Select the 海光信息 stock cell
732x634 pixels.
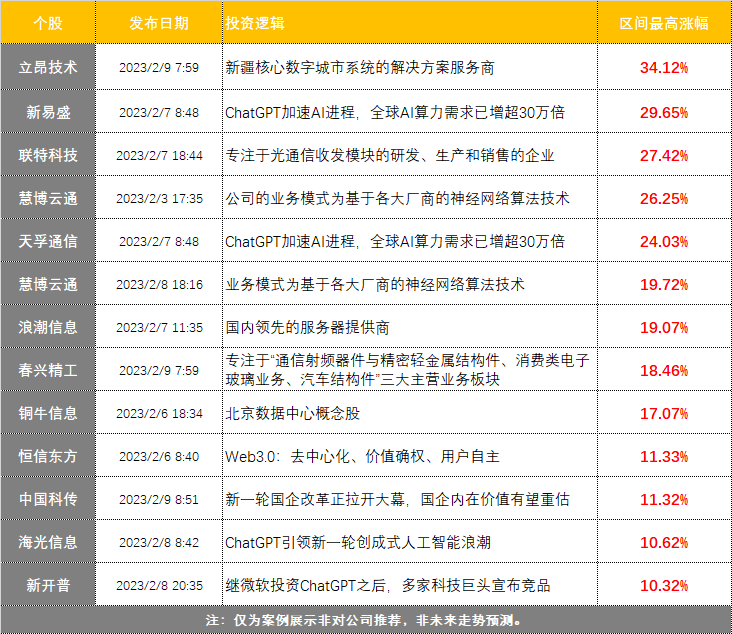coord(48,542)
